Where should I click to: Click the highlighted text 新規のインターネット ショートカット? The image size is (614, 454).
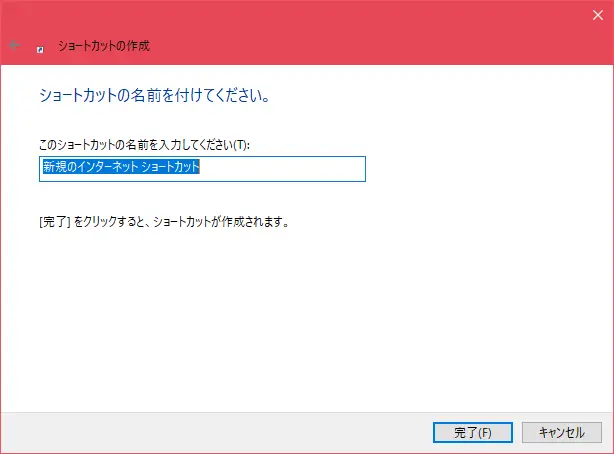click(121, 169)
